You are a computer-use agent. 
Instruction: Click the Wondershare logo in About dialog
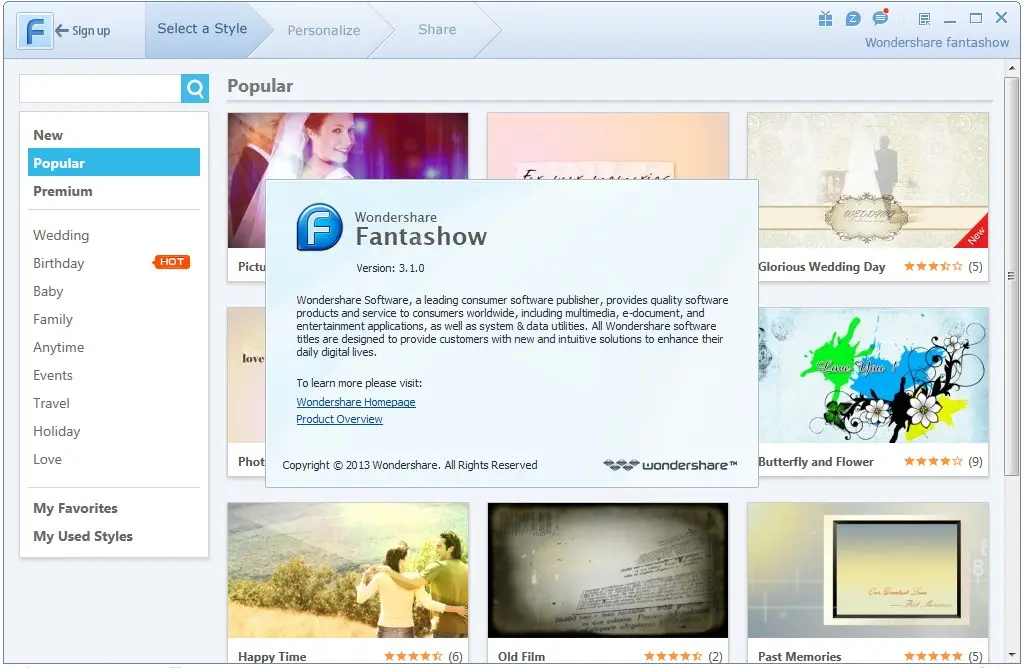click(x=670, y=465)
